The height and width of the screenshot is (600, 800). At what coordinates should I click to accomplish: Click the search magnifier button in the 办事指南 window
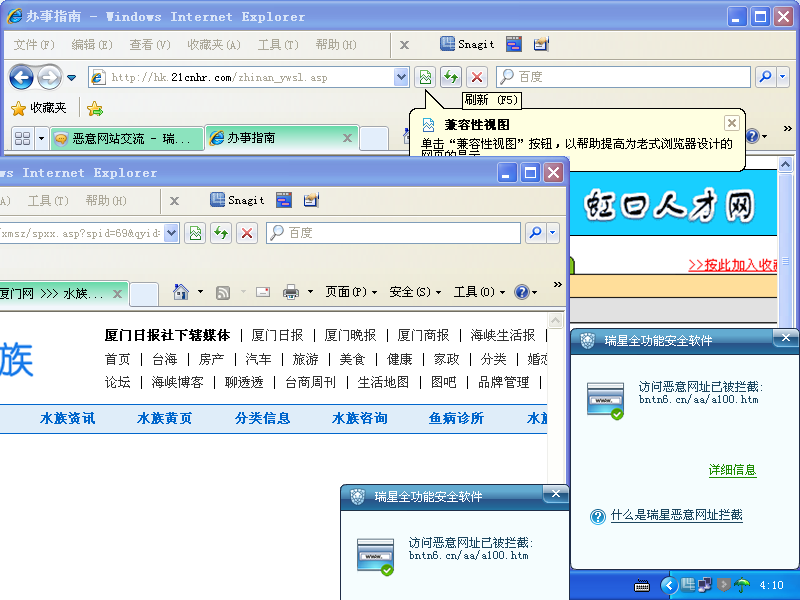click(765, 77)
